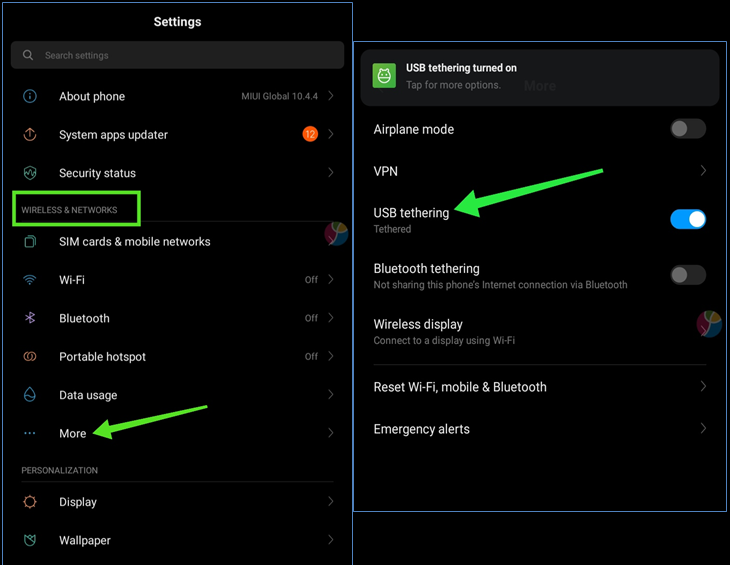Open the More settings entry
The height and width of the screenshot is (565, 730).
(73, 433)
